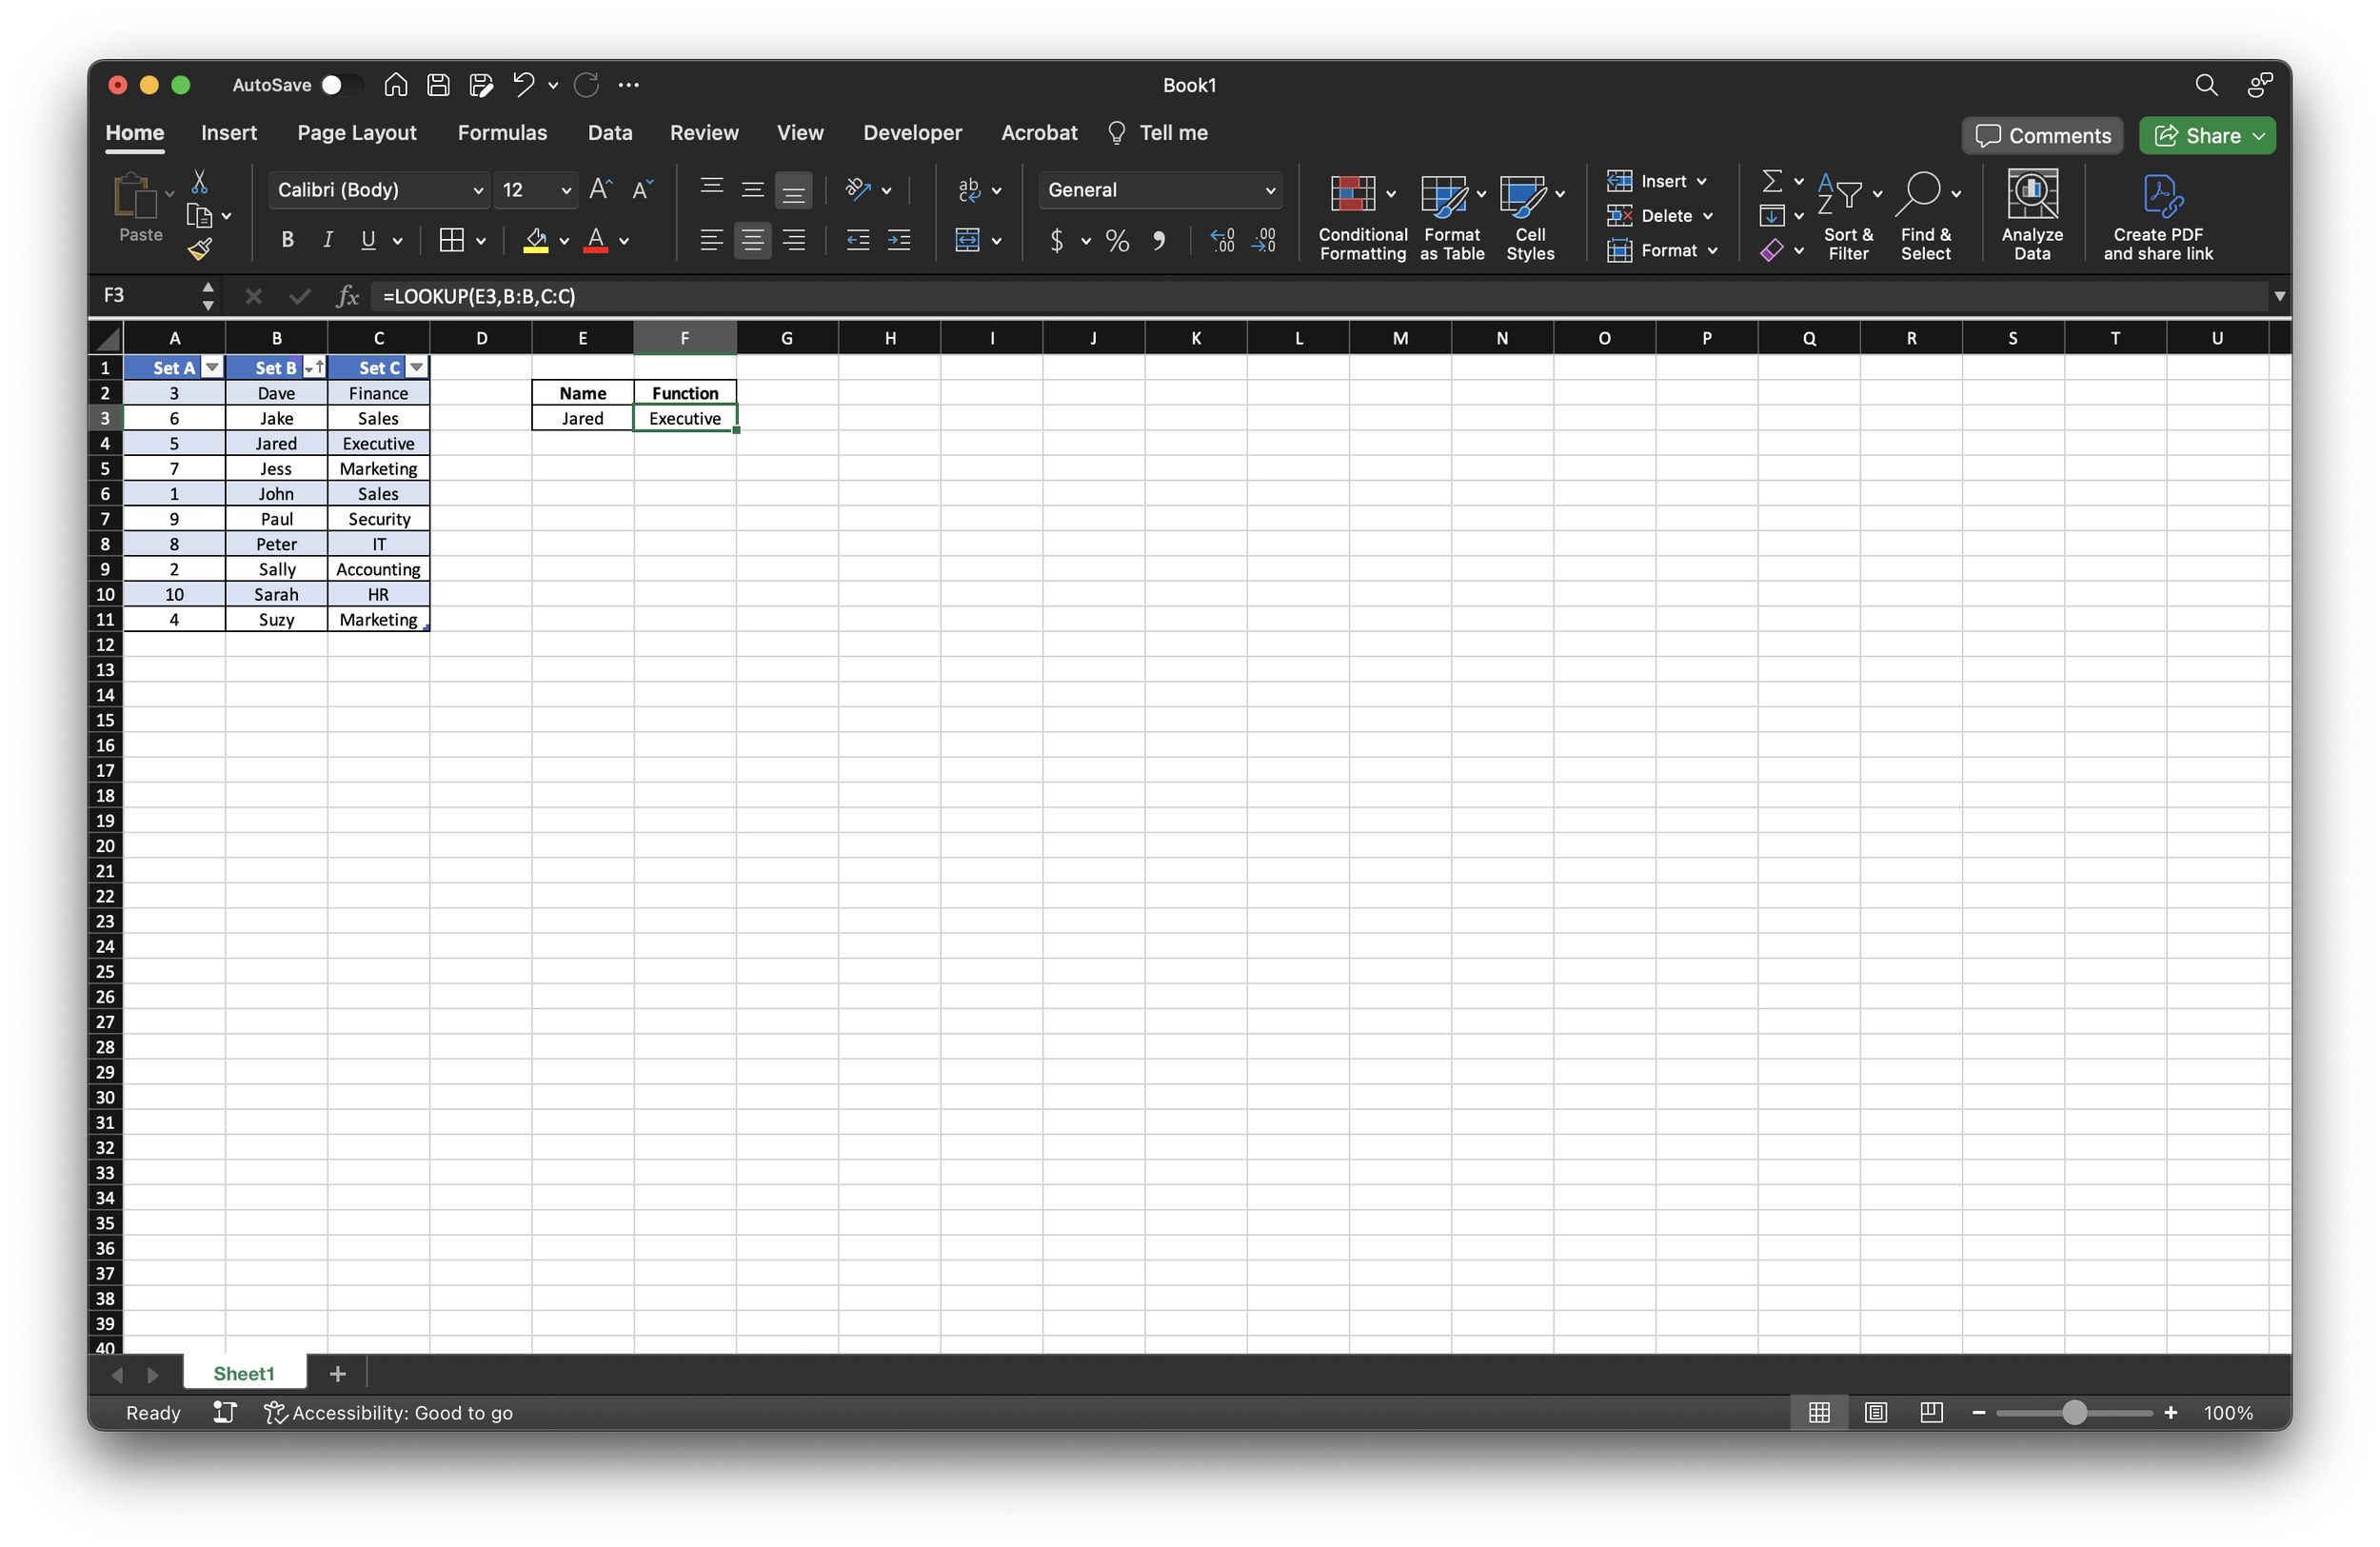This screenshot has width=2380, height=1547.
Task: Click the AutoSum sigma icon
Action: click(x=1771, y=181)
